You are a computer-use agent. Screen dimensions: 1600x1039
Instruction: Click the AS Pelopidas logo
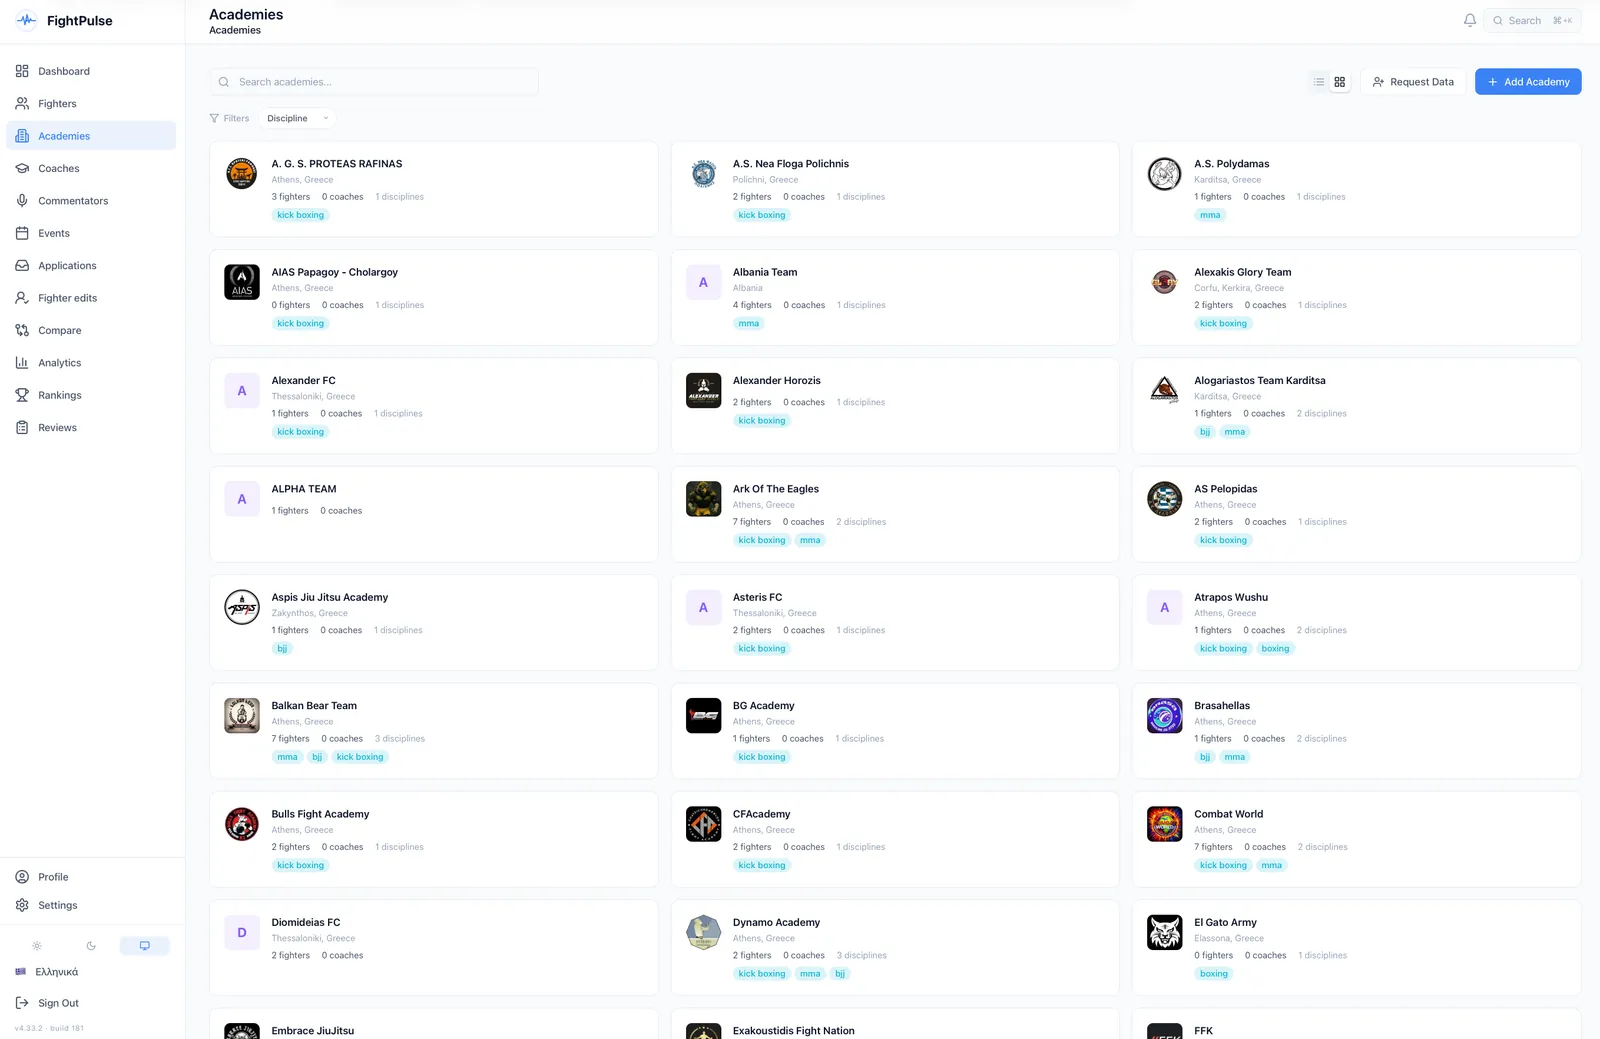[x=1165, y=499]
